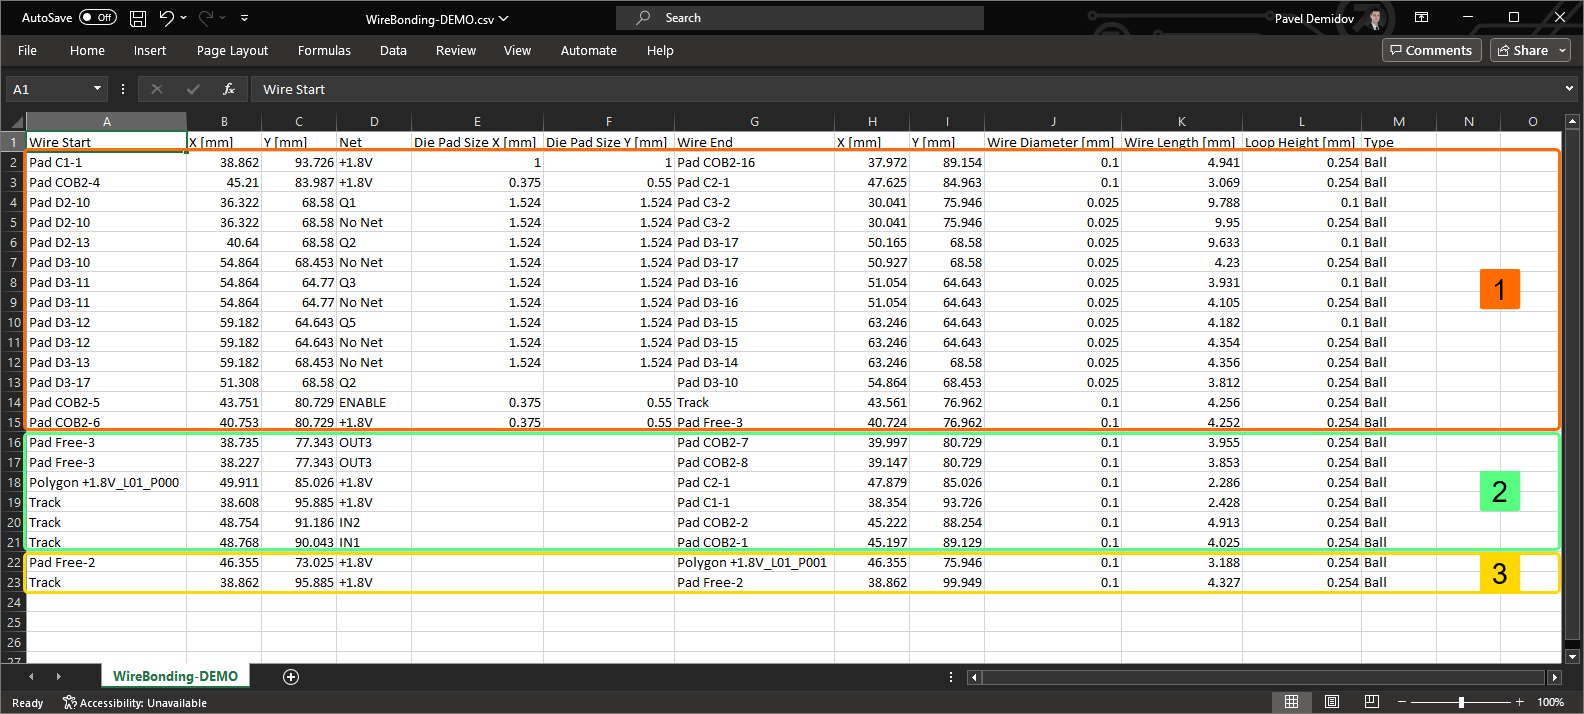Click the Insert Function fx icon

229,89
